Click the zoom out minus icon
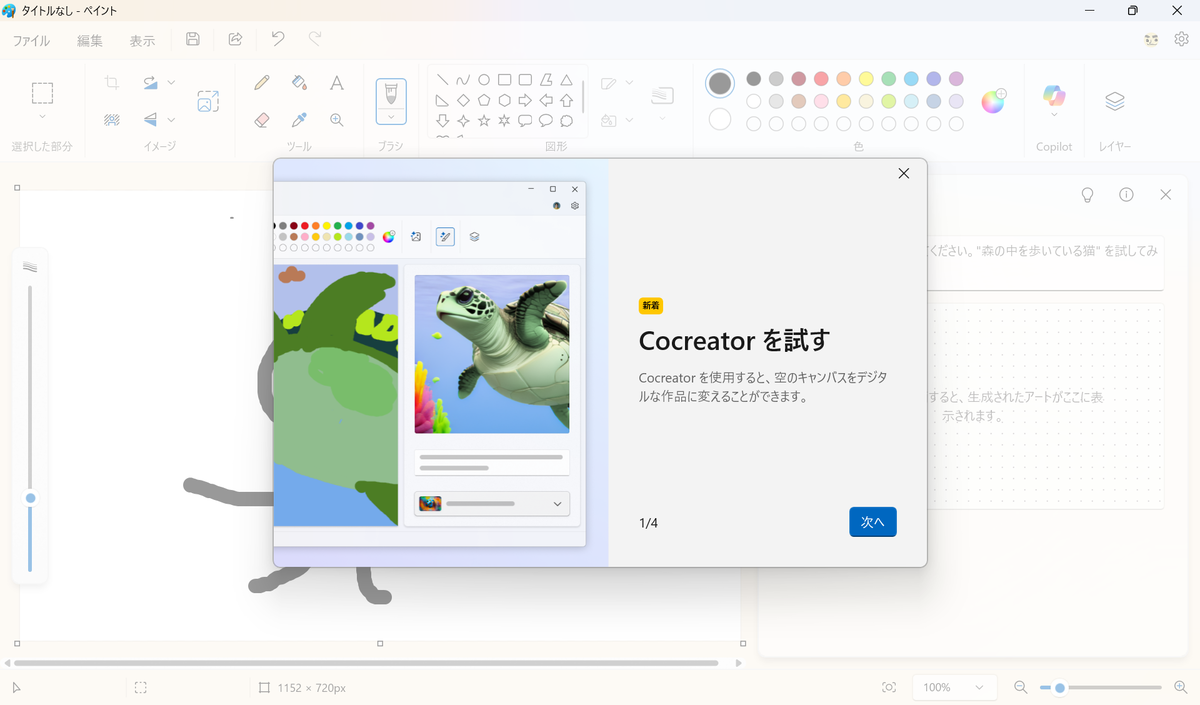The image size is (1200, 705). 1021,687
